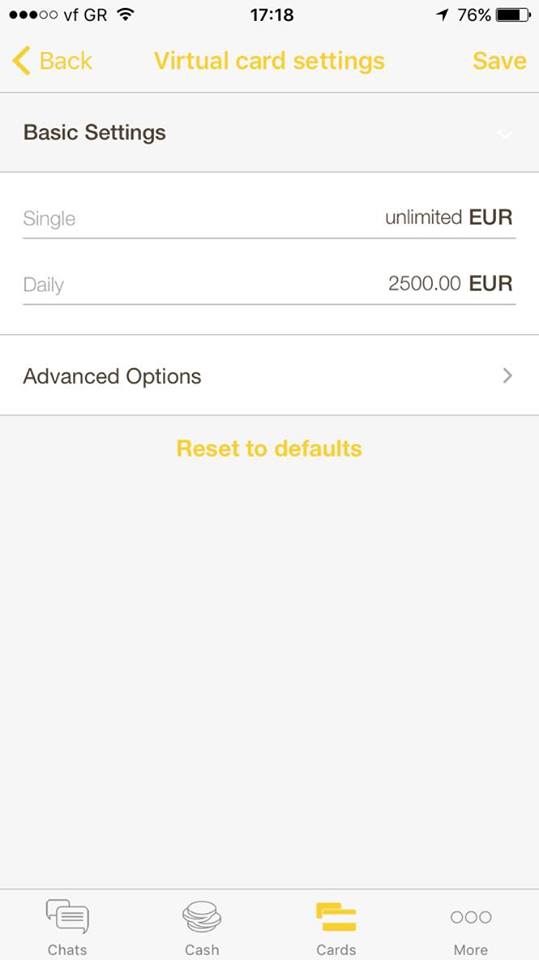The image size is (539, 960).
Task: Open the Advanced Options row
Action: (270, 375)
